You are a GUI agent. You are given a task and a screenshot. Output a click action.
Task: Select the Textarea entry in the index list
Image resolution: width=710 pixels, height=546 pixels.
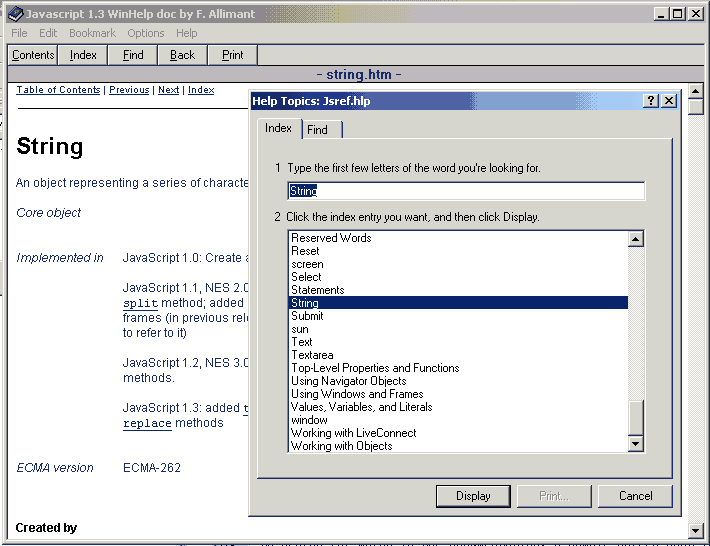(311, 355)
